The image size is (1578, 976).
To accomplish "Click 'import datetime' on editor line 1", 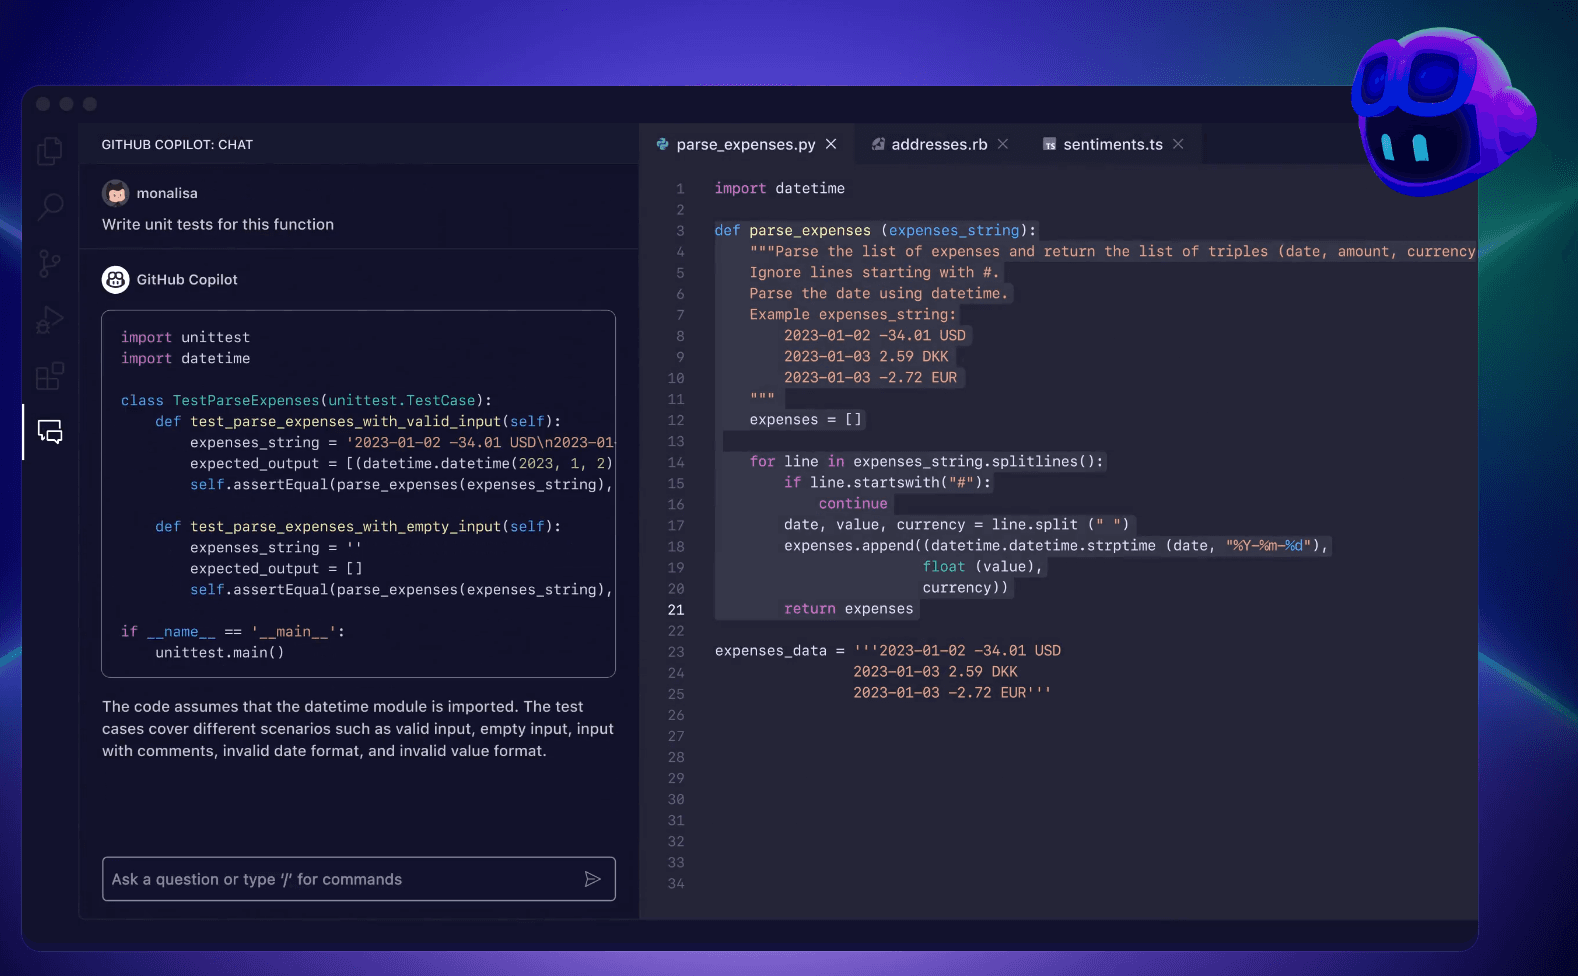I will coord(779,188).
